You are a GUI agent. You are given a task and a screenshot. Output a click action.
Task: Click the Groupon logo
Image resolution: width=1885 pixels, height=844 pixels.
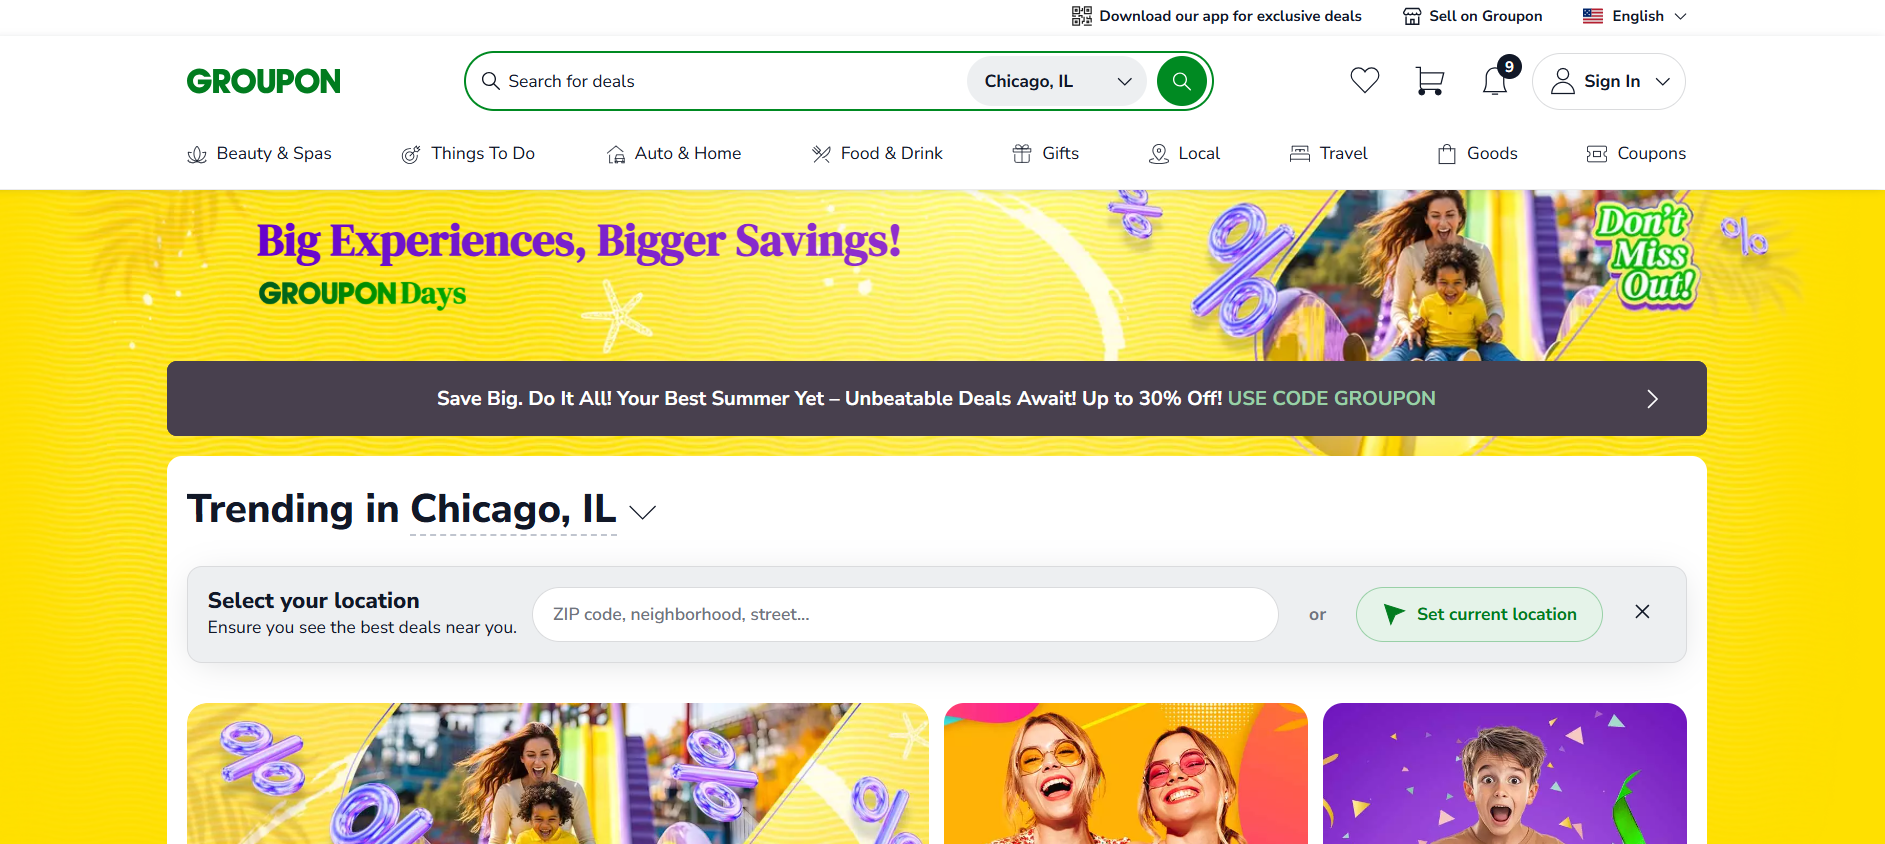(x=264, y=81)
